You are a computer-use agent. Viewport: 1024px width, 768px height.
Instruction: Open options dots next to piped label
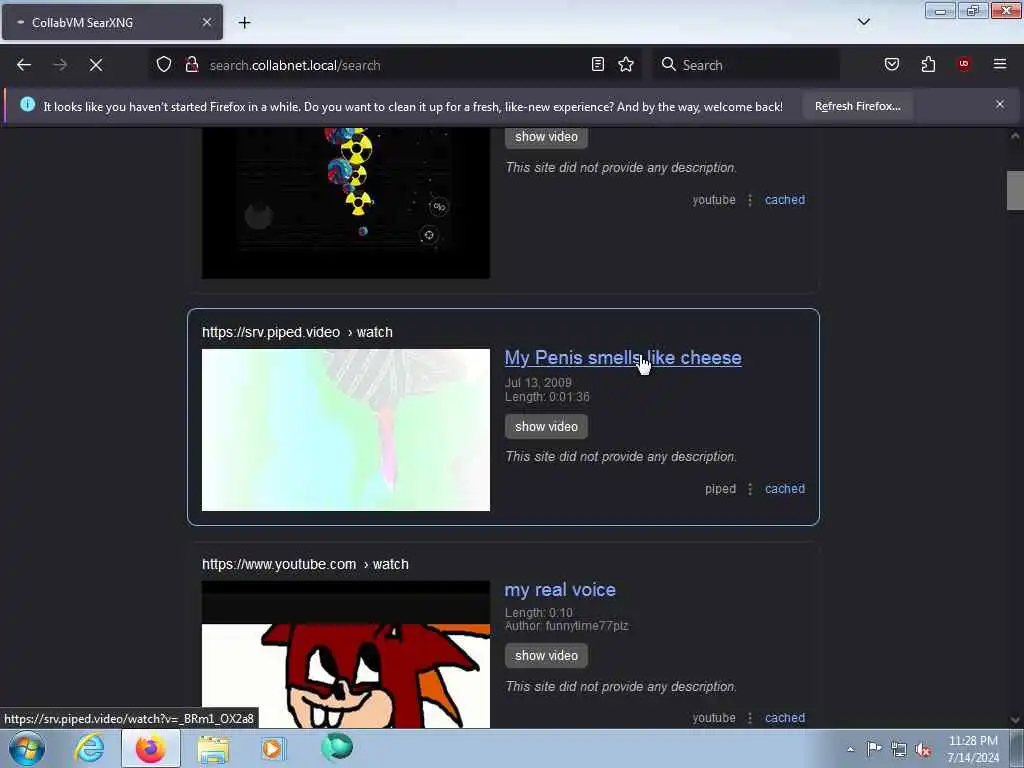(750, 489)
